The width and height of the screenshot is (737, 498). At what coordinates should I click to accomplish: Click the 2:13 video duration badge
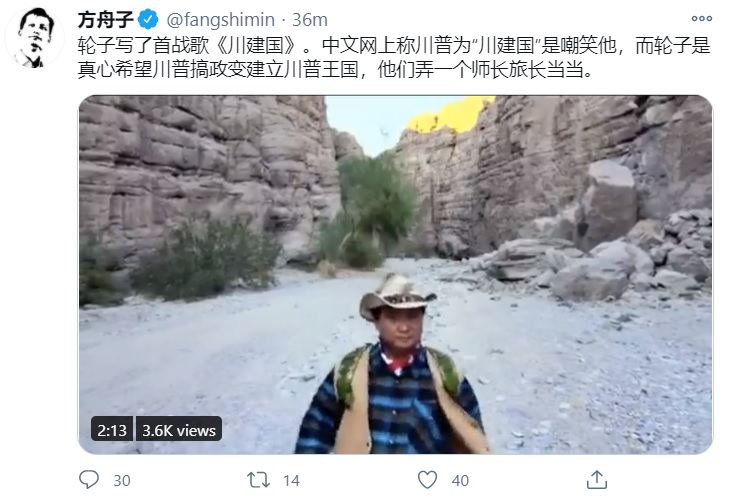tap(112, 430)
